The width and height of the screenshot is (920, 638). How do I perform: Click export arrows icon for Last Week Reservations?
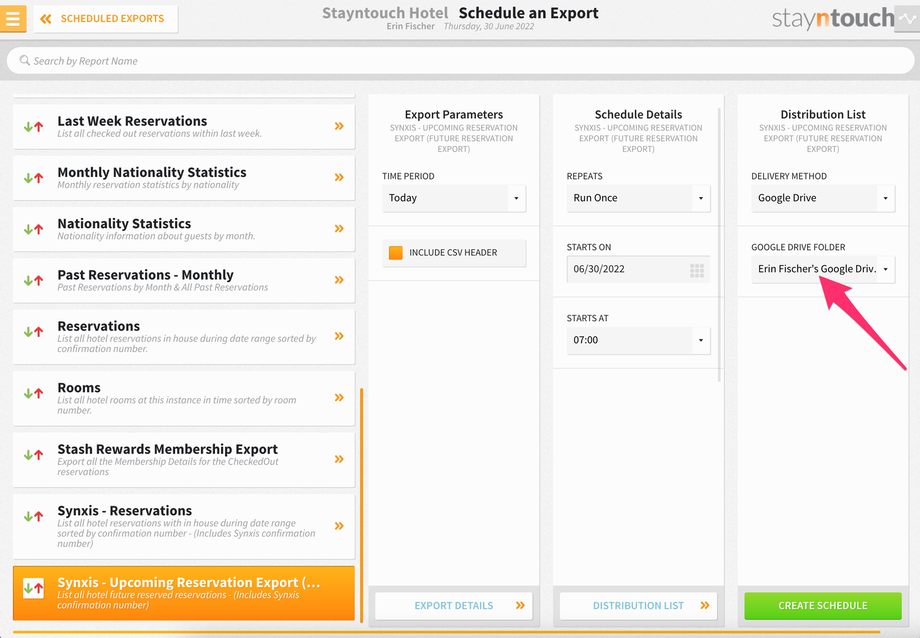pyautogui.click(x=33, y=126)
